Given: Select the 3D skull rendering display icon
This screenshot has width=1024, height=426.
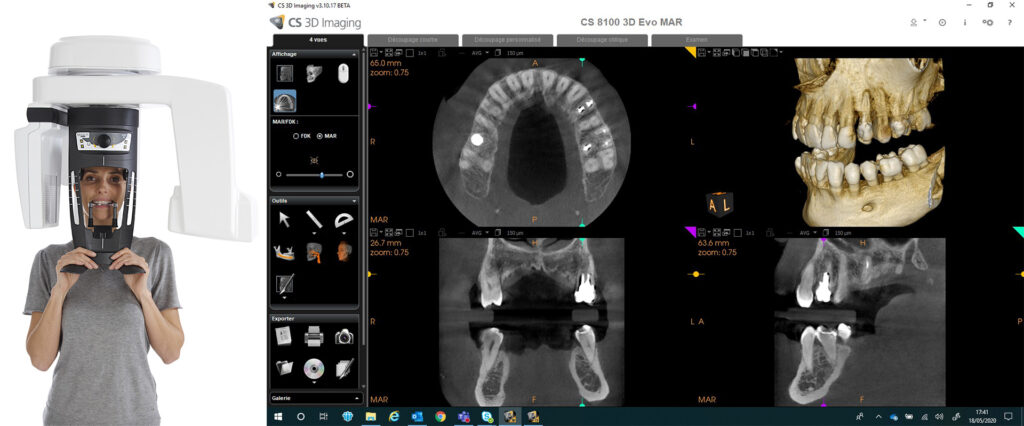Looking at the screenshot, I should pos(314,73).
